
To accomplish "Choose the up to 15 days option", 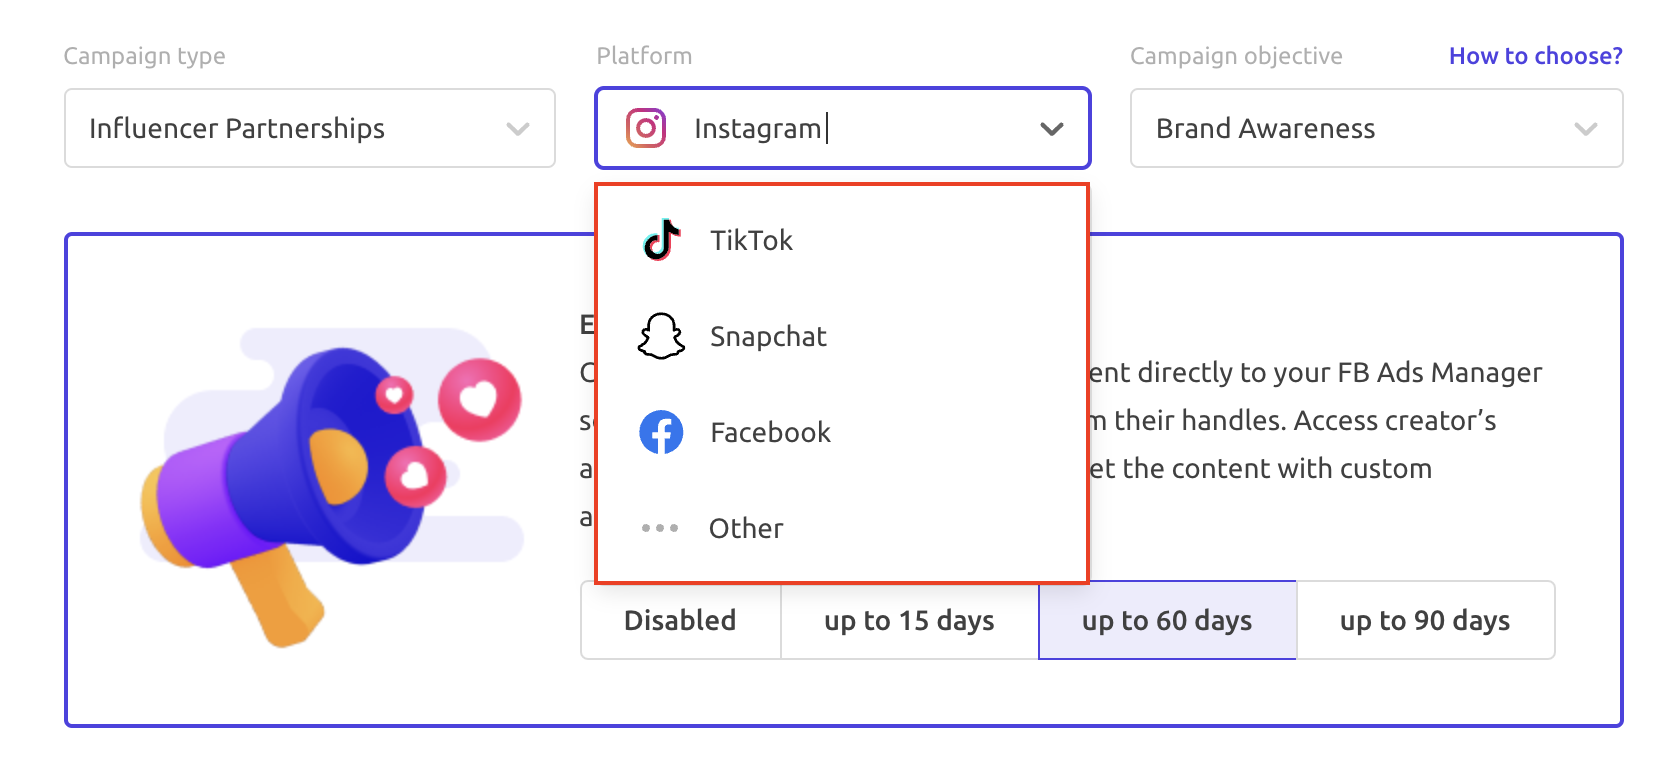I will coord(909,620).
